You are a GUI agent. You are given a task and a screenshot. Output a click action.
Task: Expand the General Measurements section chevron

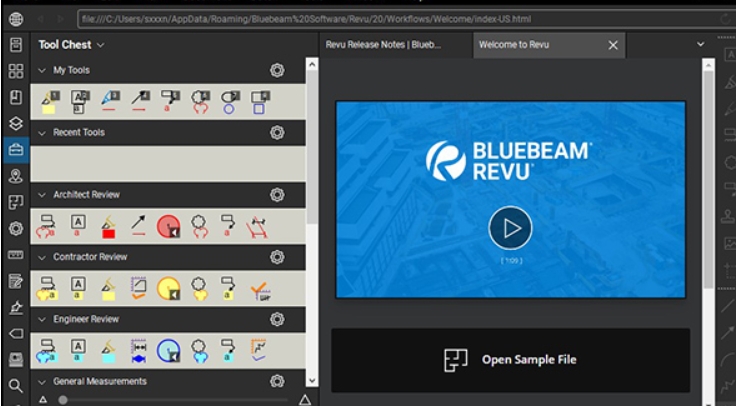[x=42, y=381]
